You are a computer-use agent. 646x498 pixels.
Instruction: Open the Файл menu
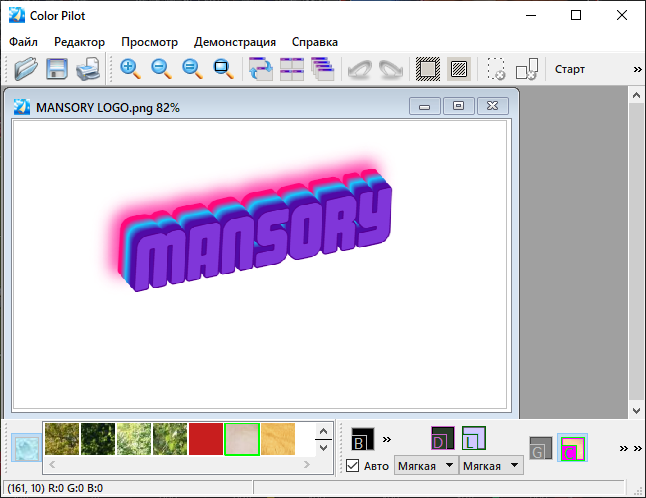click(23, 42)
